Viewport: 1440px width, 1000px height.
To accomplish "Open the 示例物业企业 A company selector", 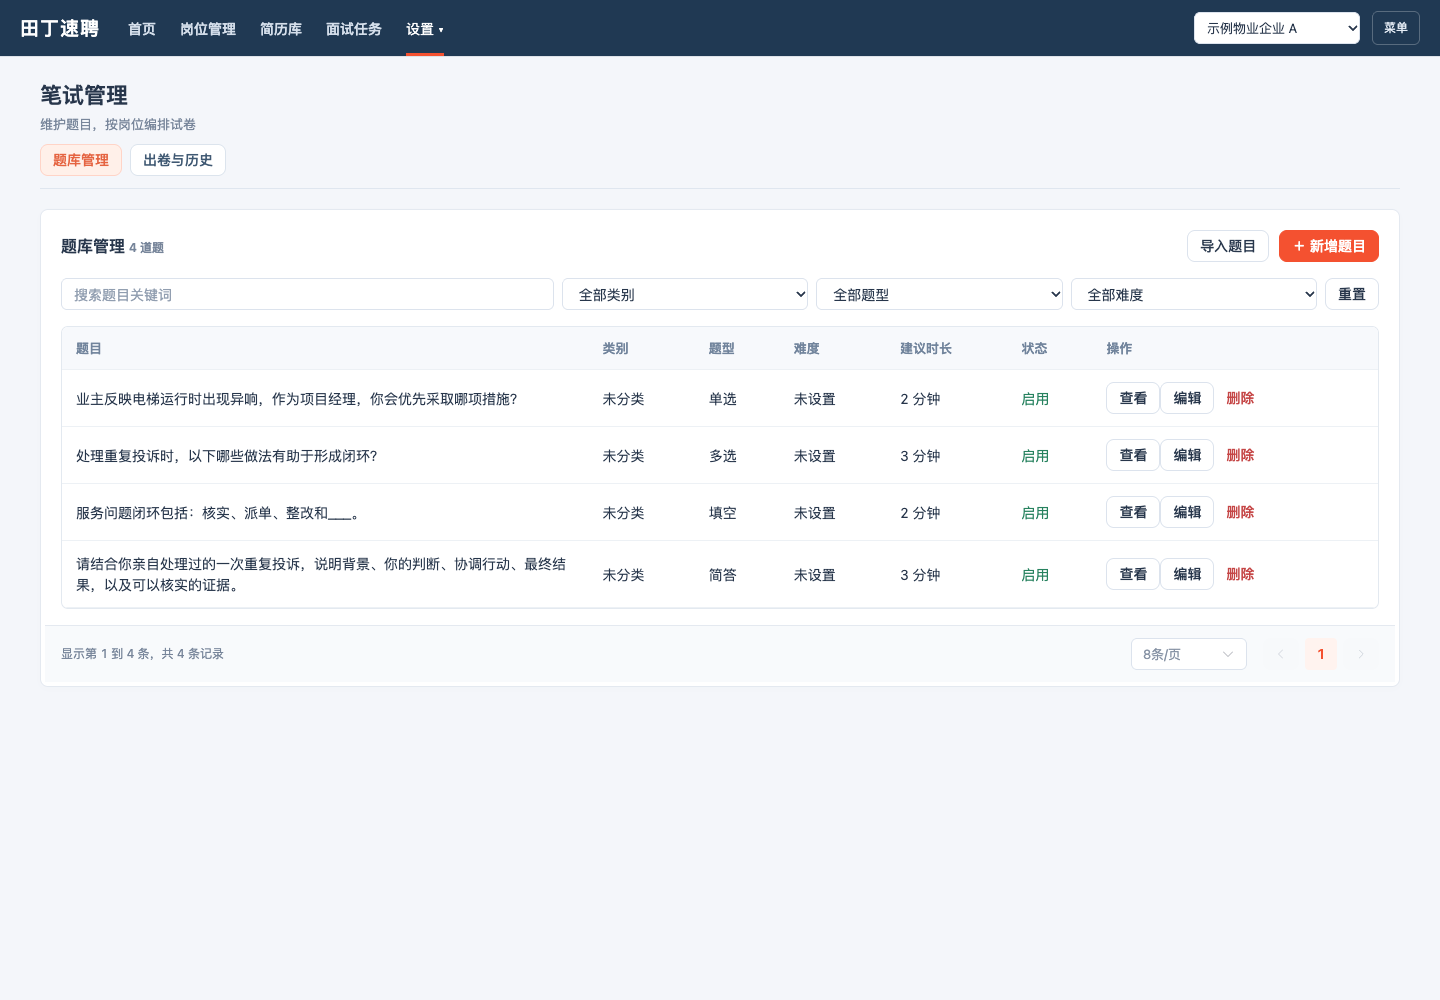I will pyautogui.click(x=1277, y=28).
